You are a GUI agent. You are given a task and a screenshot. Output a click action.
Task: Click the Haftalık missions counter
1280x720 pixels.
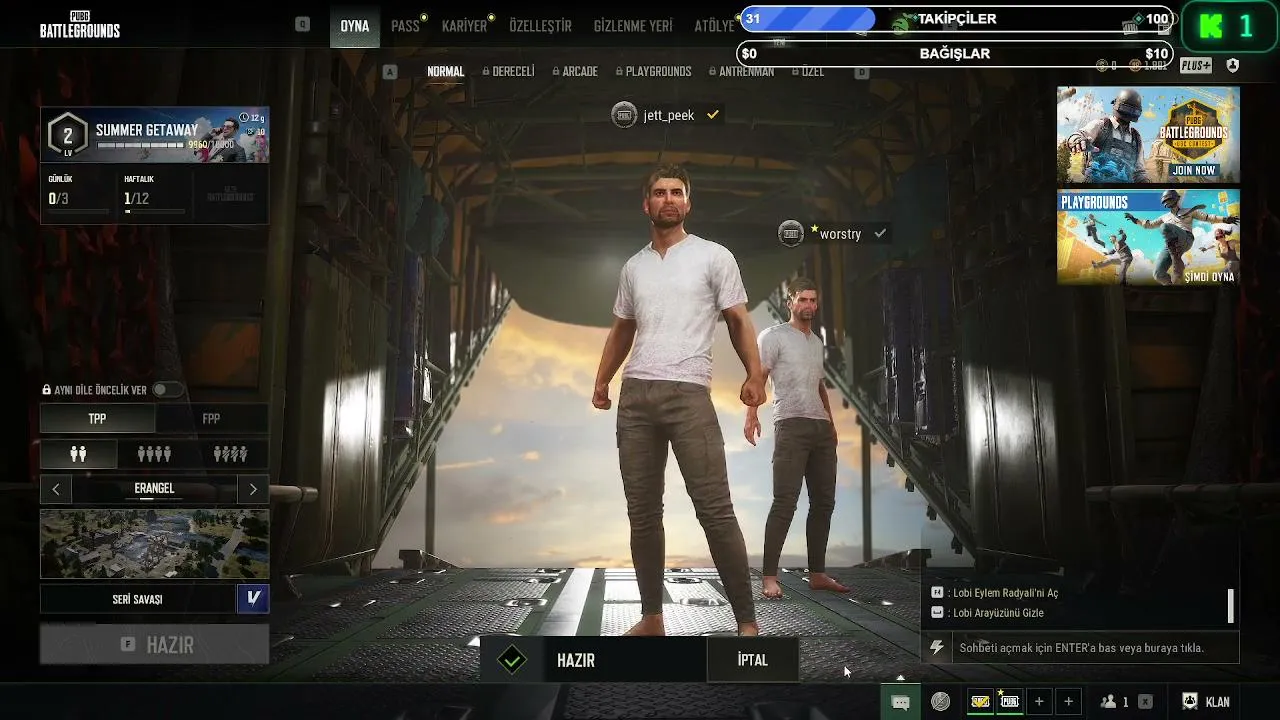(x=152, y=193)
